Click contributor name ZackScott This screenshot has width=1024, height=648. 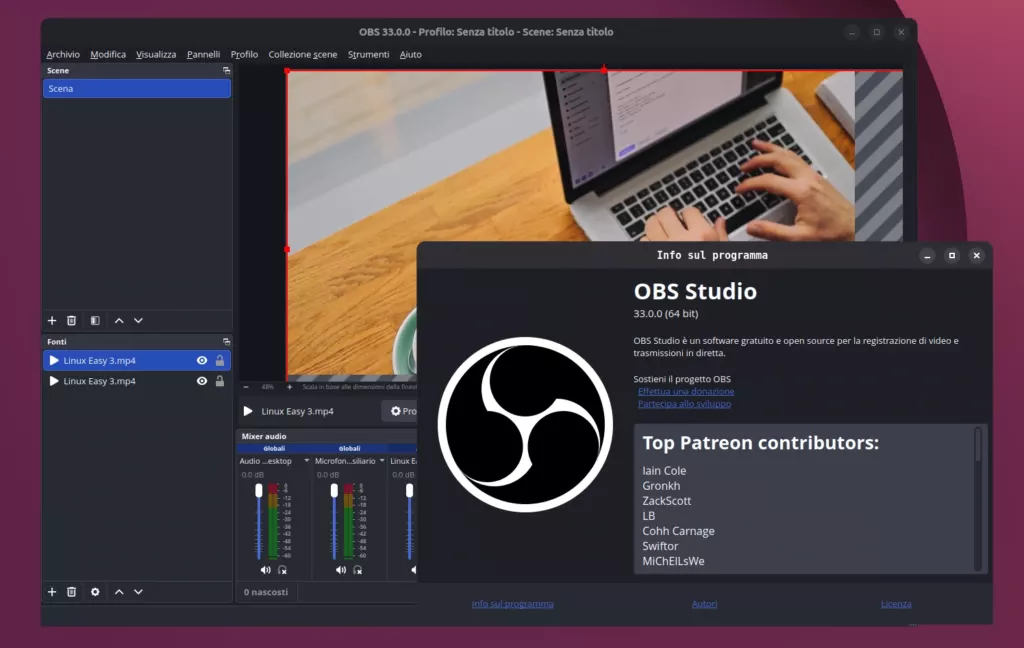click(x=666, y=500)
